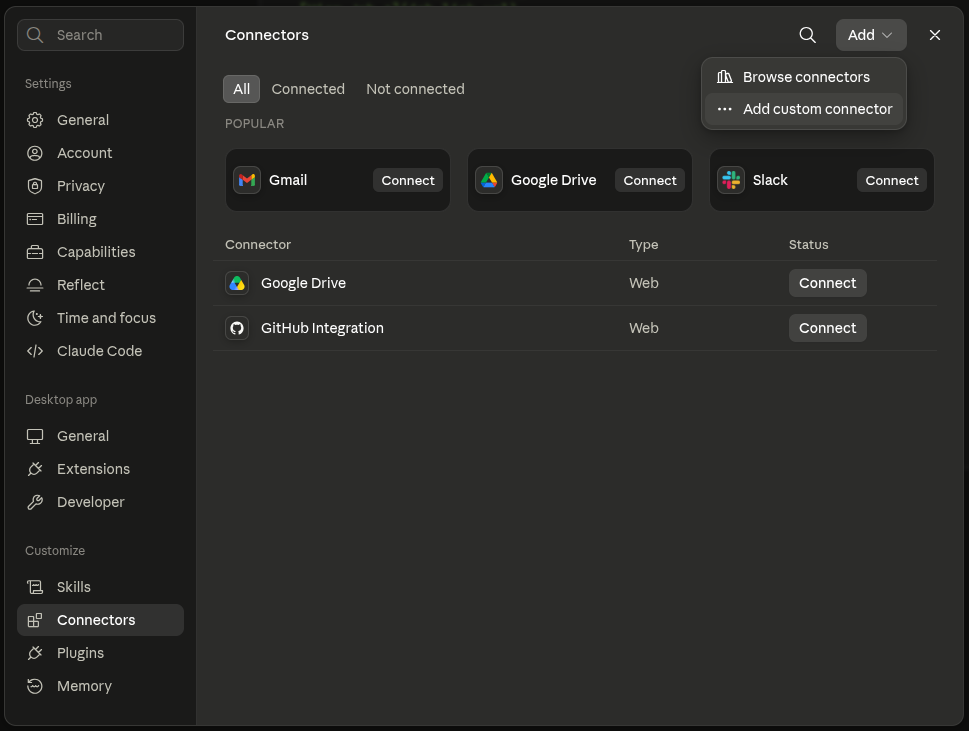Switch to the Not connected filter tab

(415, 89)
